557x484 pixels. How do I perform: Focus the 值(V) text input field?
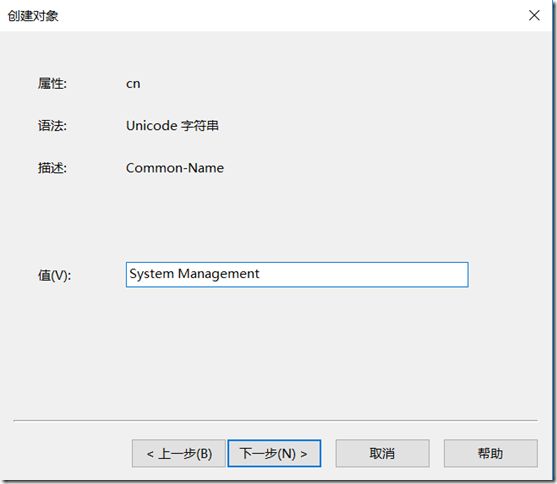(x=297, y=274)
